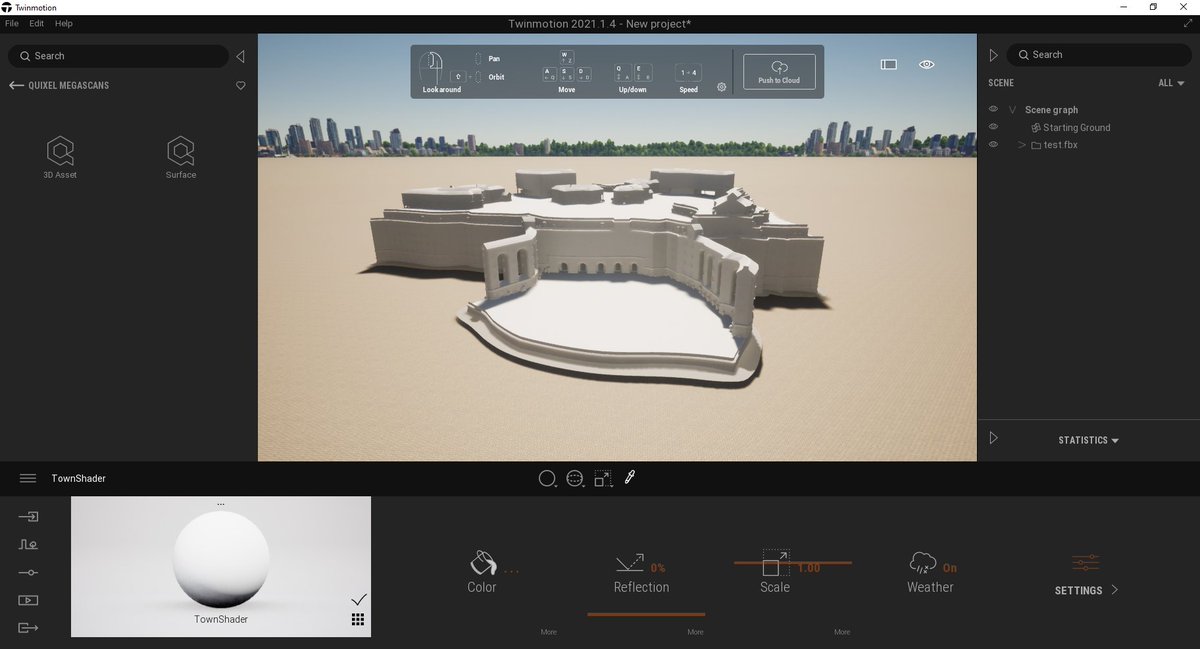This screenshot has width=1200, height=649.
Task: Click the TownShader material preview sphere
Action: pyautogui.click(x=221, y=558)
